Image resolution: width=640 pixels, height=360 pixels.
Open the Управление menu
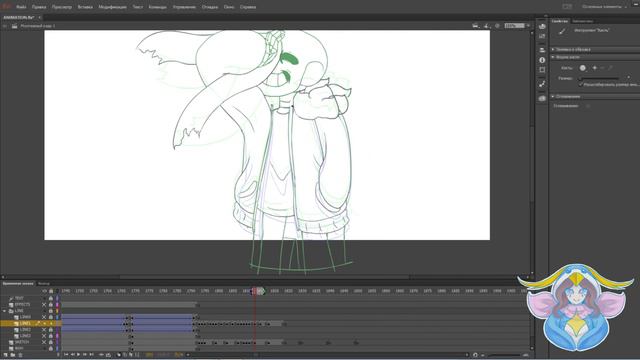(184, 7)
